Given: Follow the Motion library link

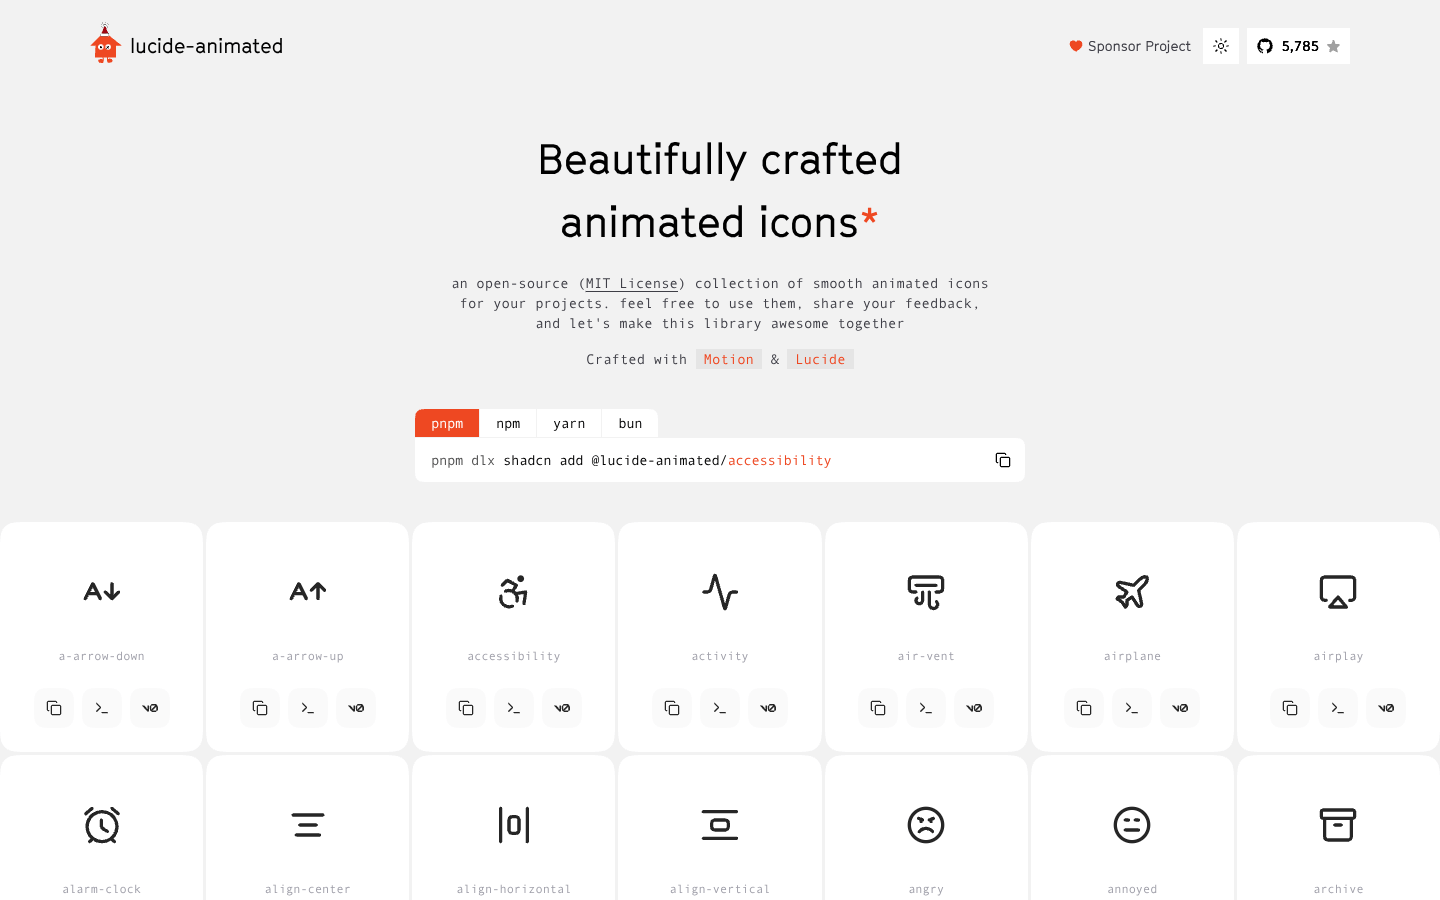Looking at the screenshot, I should coord(728,359).
